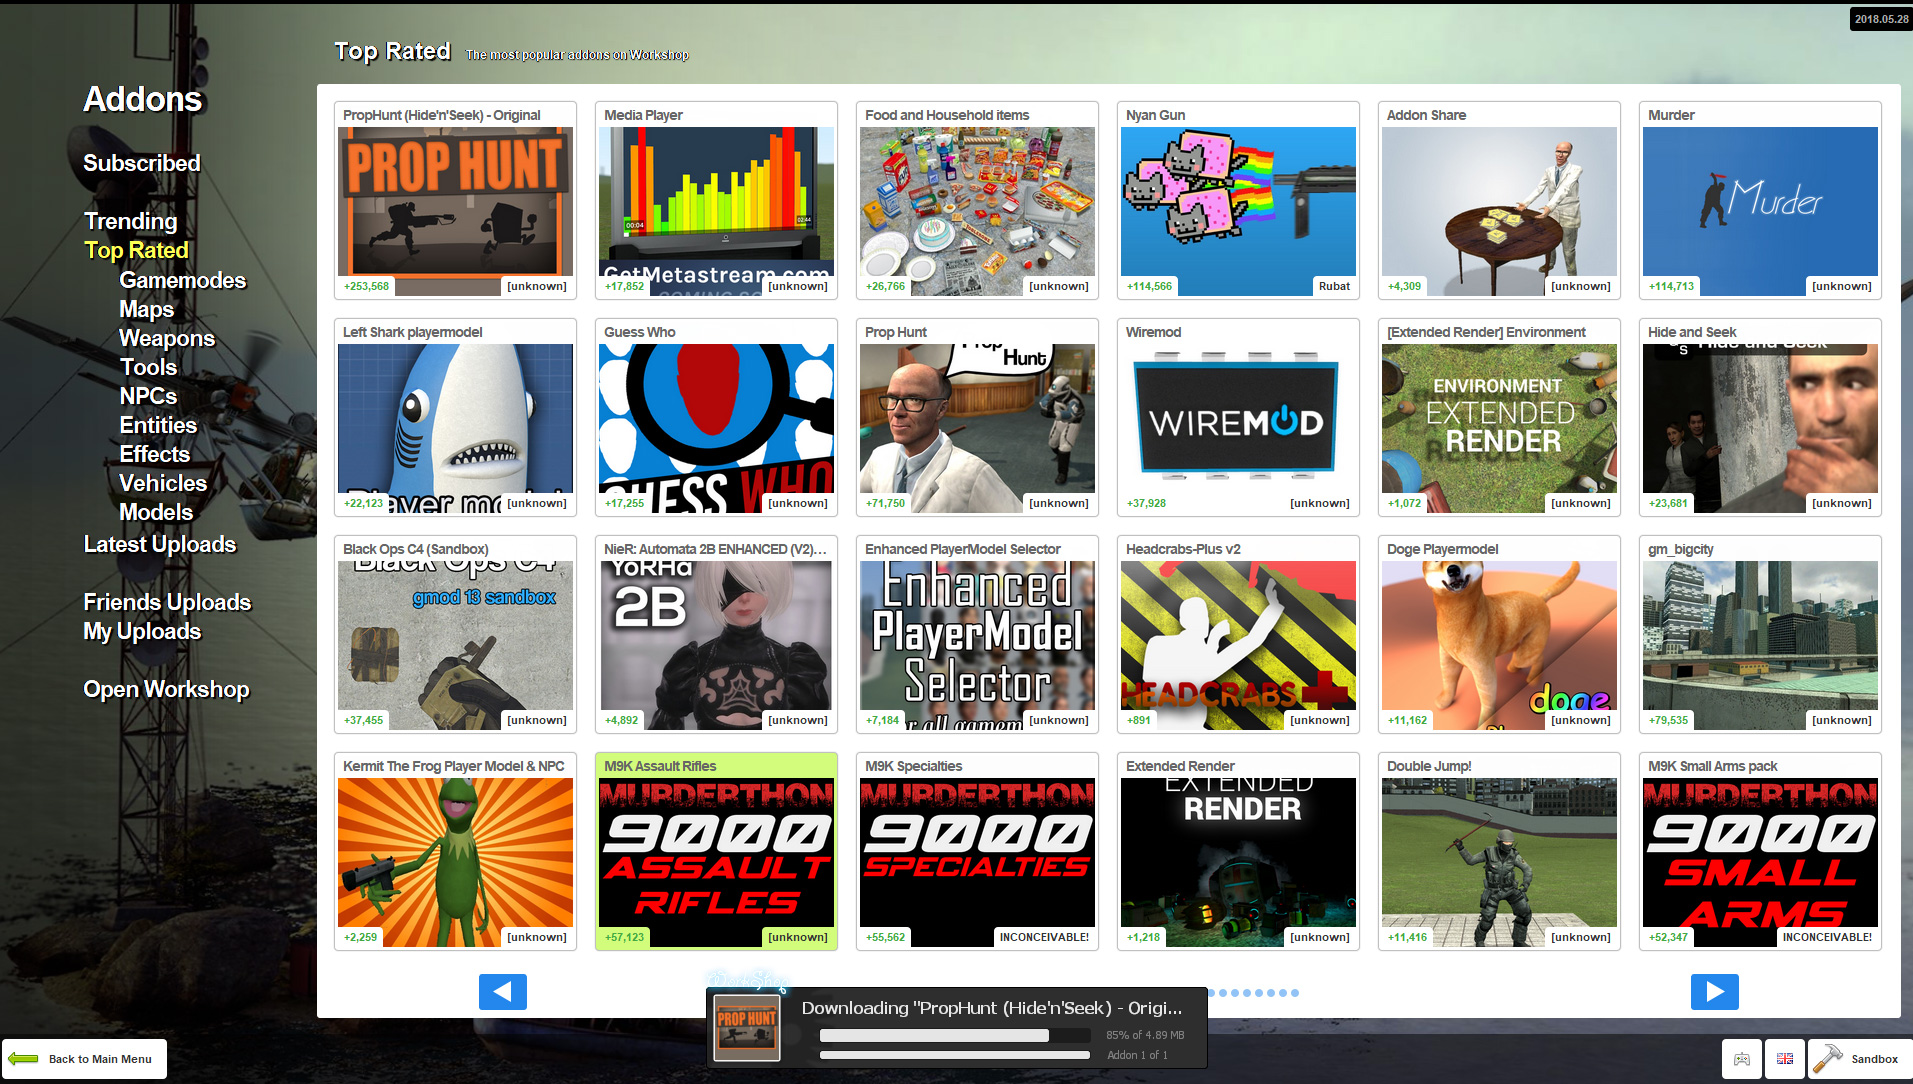Click the +253,568 rating on PropHunt Original

[366, 286]
